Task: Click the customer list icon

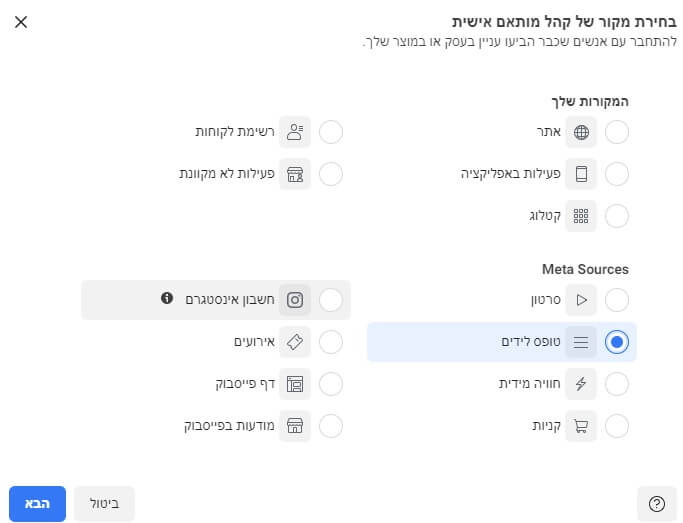Action: click(x=295, y=131)
